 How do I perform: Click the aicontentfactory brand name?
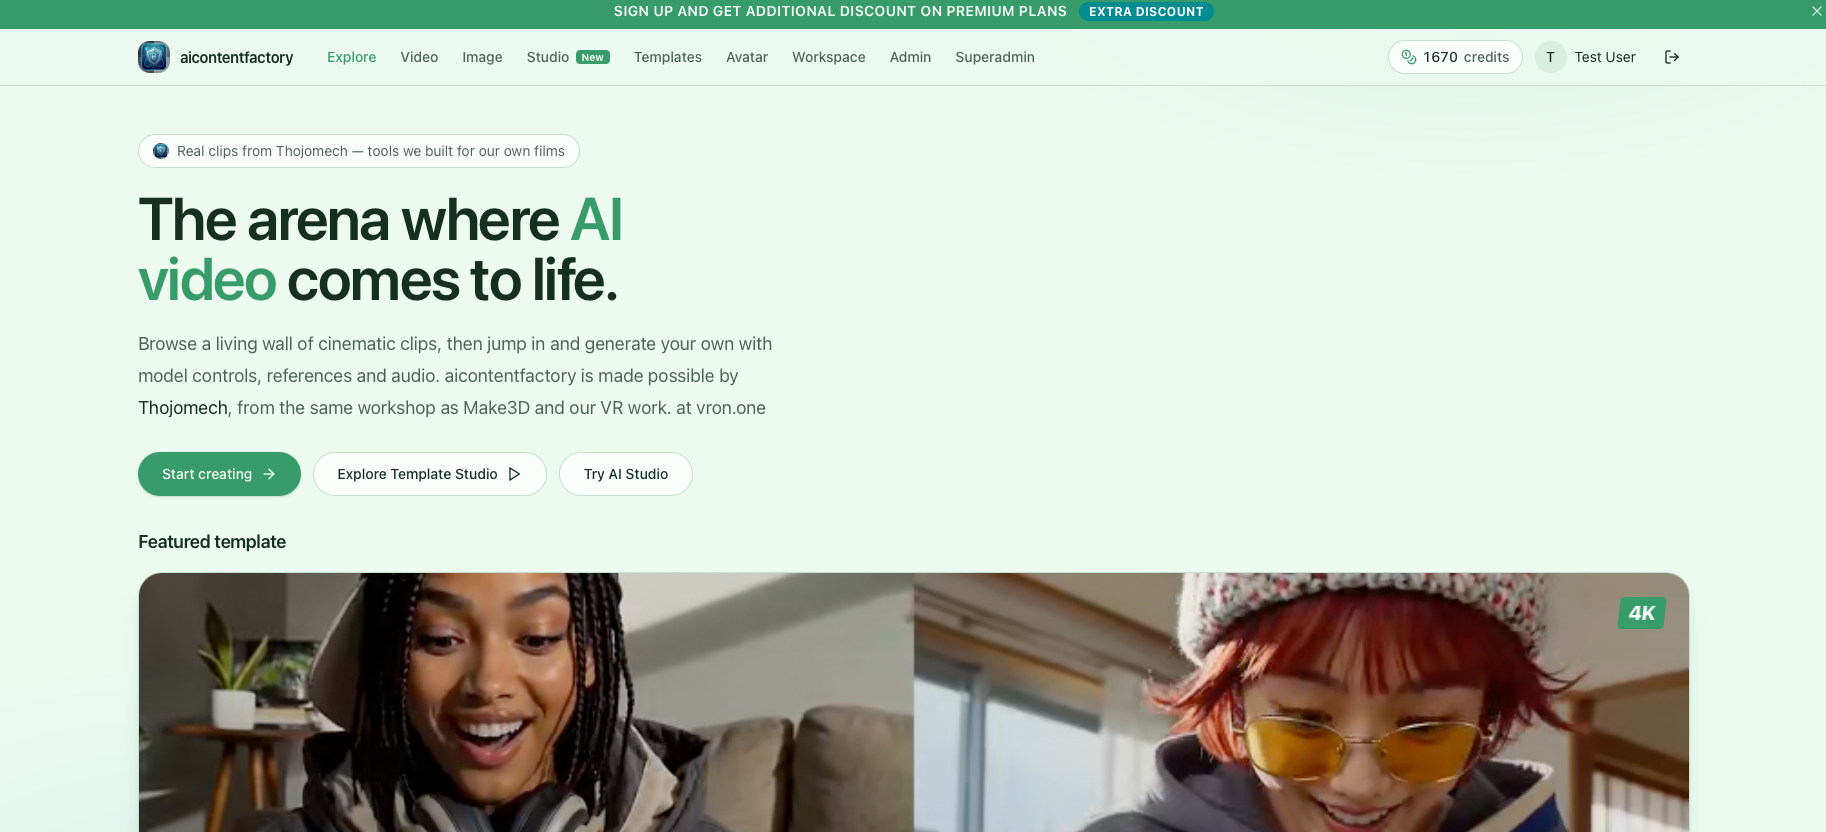pyautogui.click(x=237, y=57)
